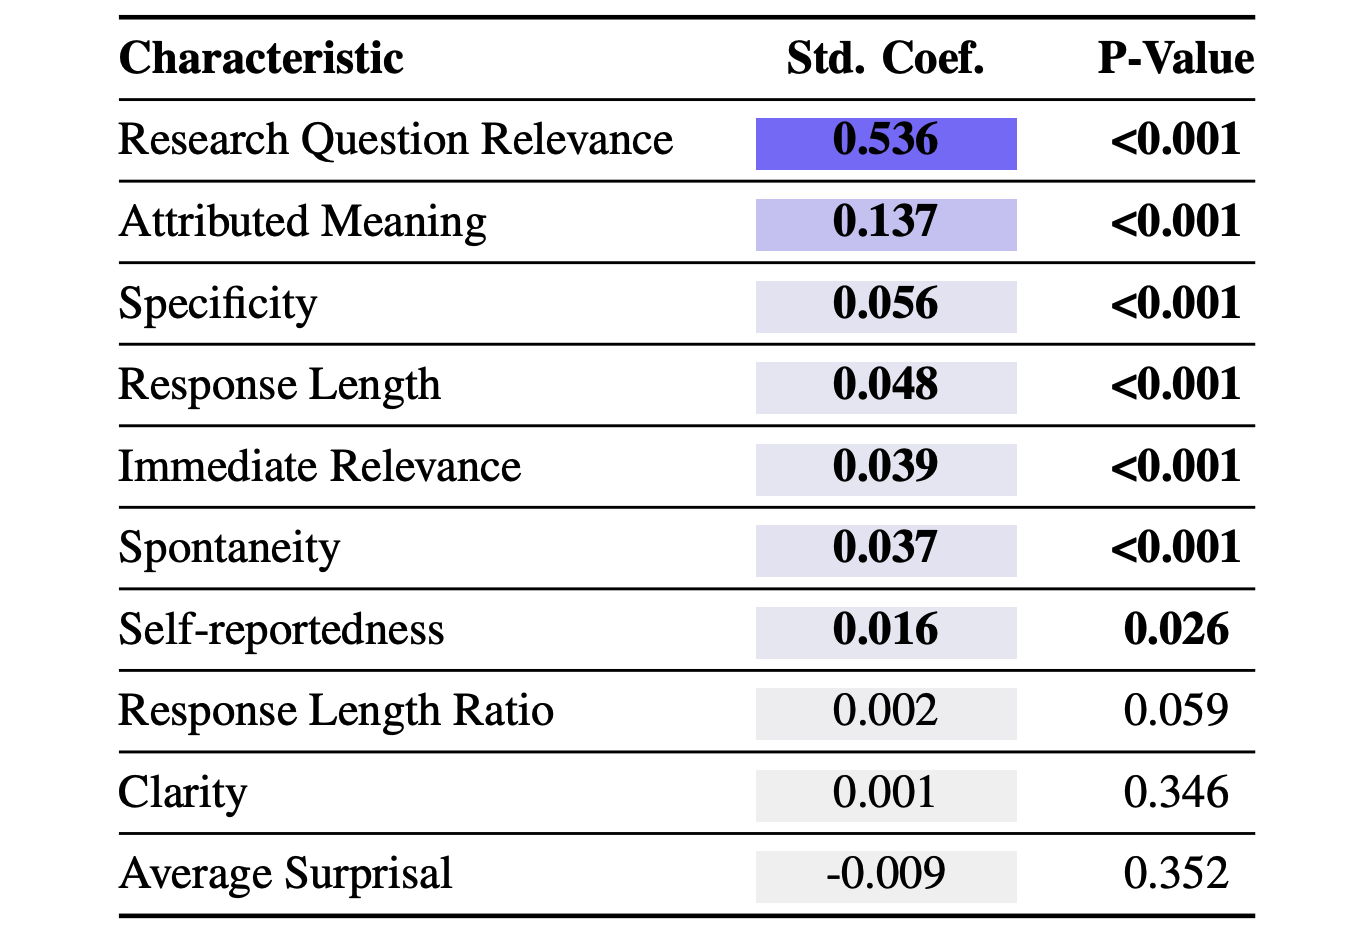Click the gray -0.009 coefficient cell
This screenshot has width=1366, height=936.
[x=885, y=876]
